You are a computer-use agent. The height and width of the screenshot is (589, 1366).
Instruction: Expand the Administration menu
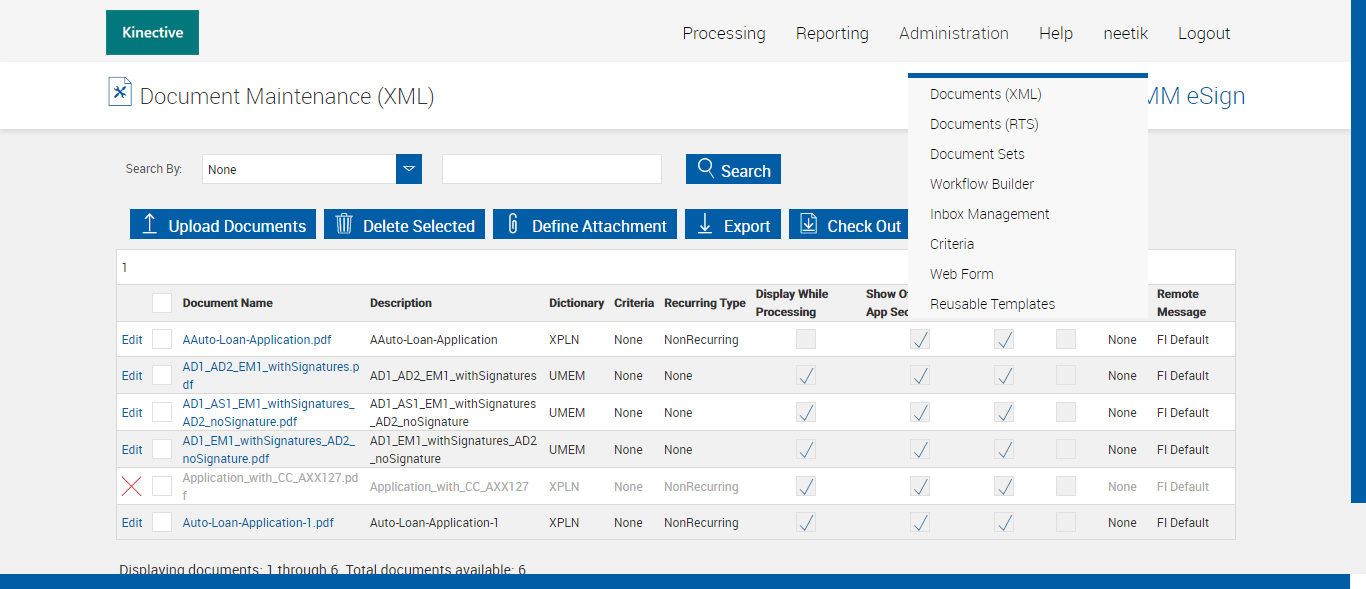tap(953, 33)
